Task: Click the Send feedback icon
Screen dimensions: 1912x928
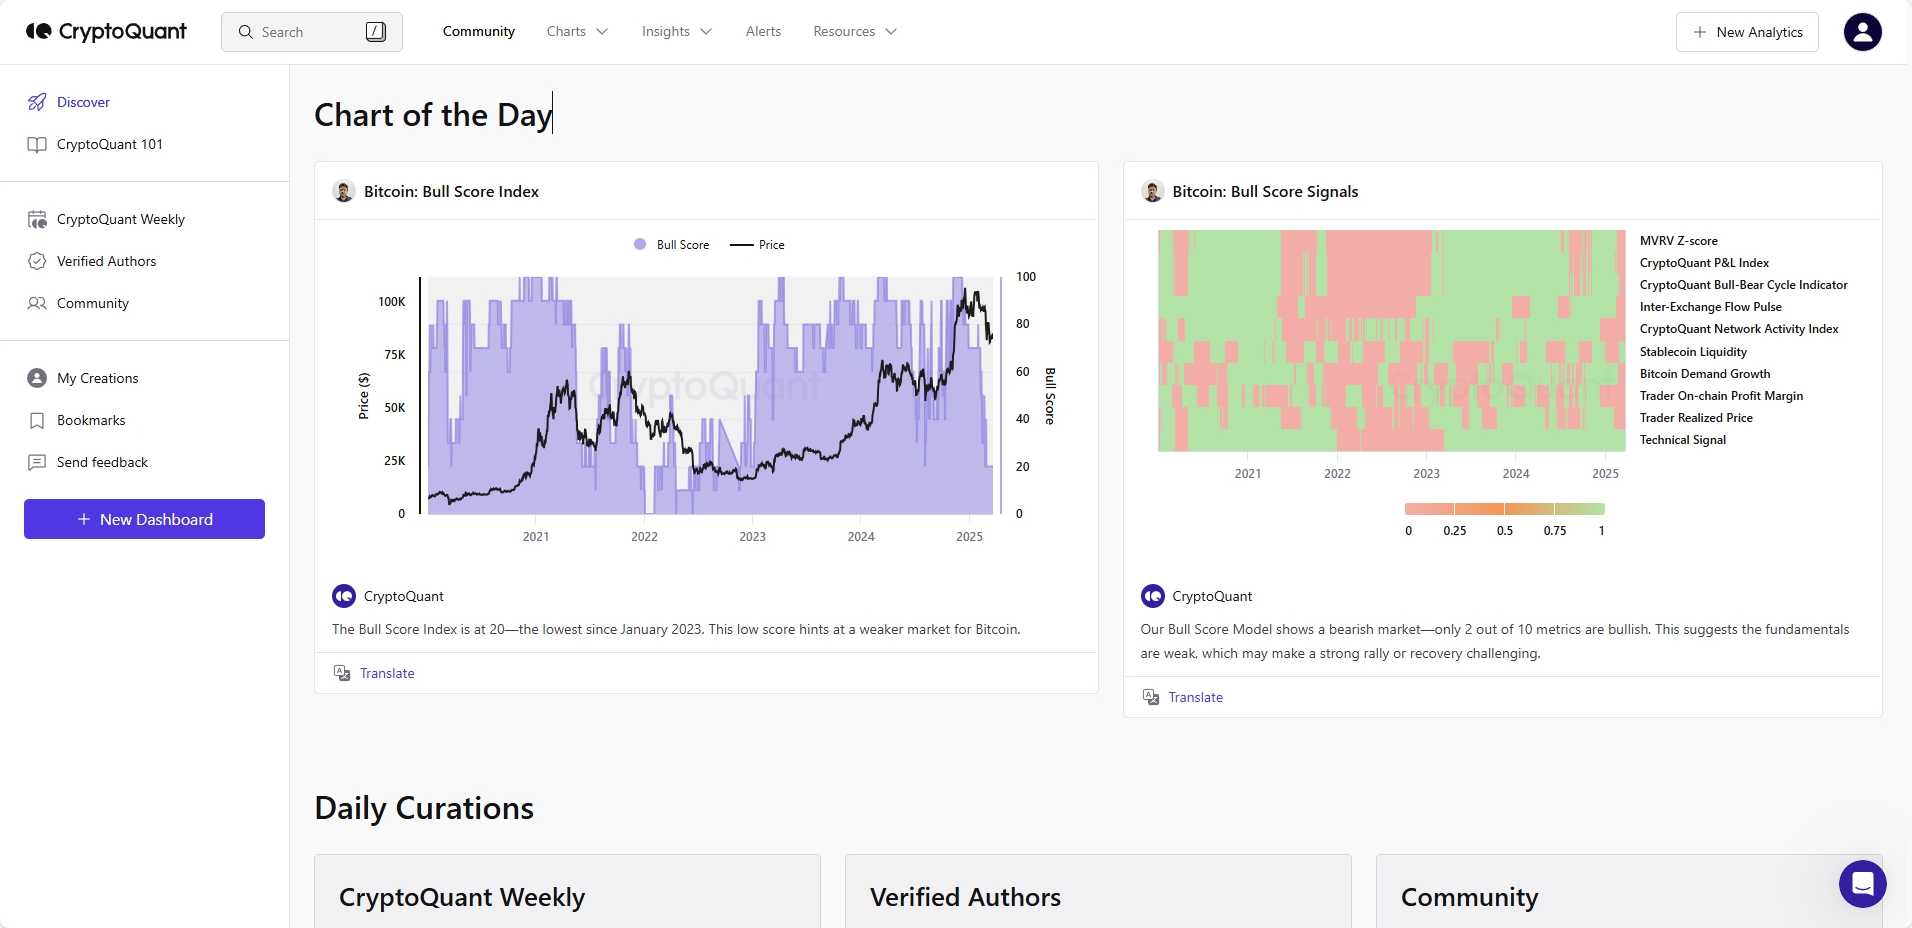Action: [x=36, y=462]
